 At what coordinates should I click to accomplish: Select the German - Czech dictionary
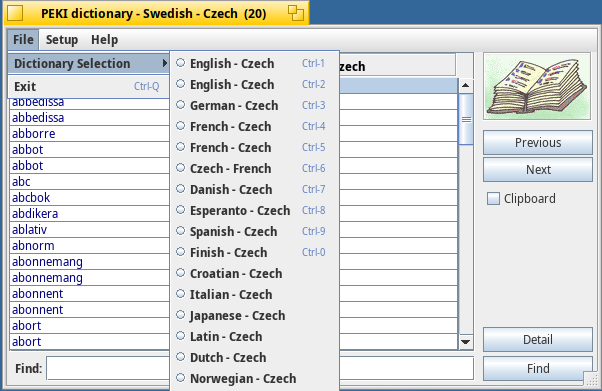point(255,105)
